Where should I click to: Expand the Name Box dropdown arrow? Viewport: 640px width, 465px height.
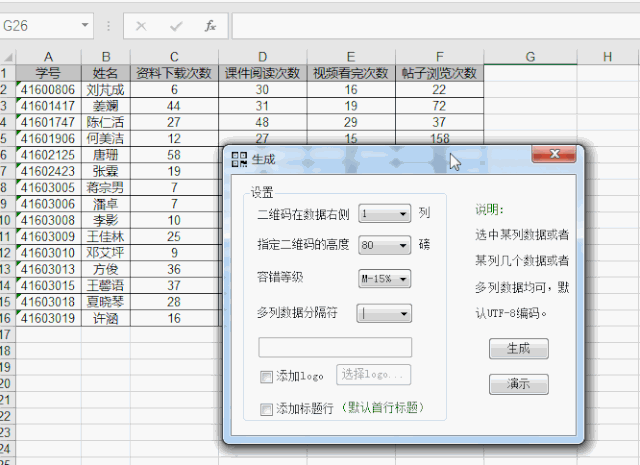pos(85,25)
